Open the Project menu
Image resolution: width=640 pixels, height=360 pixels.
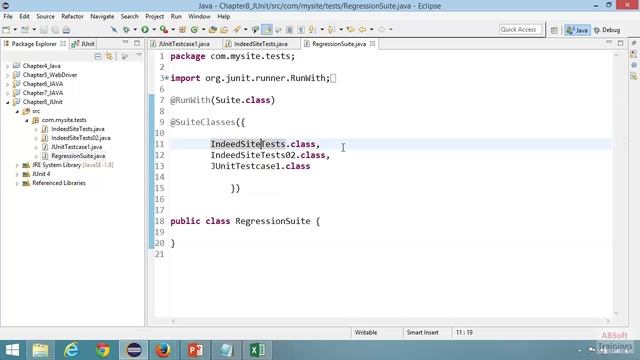pos(155,16)
